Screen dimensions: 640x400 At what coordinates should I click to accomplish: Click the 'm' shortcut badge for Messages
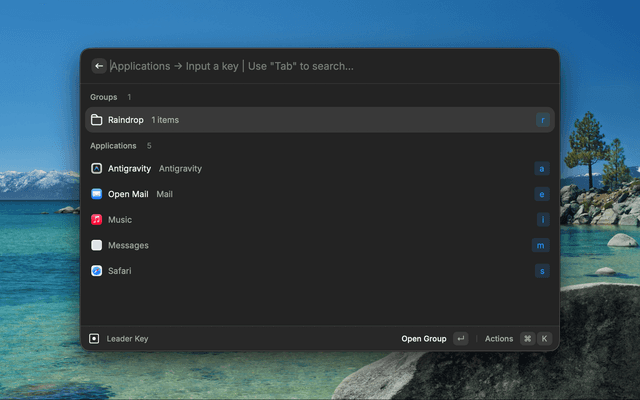[x=541, y=245]
